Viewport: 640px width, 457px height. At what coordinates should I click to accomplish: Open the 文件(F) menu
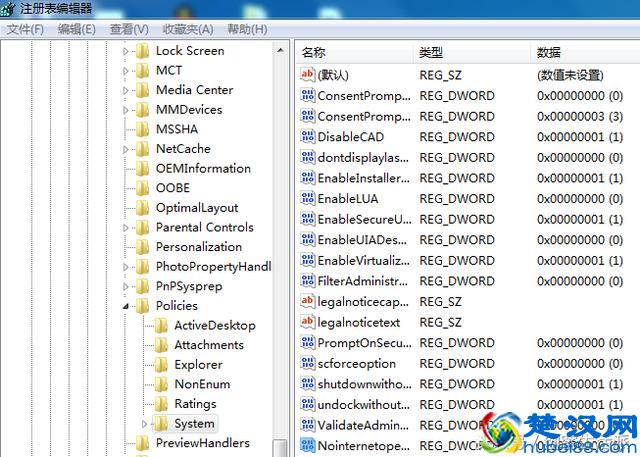(x=25, y=29)
